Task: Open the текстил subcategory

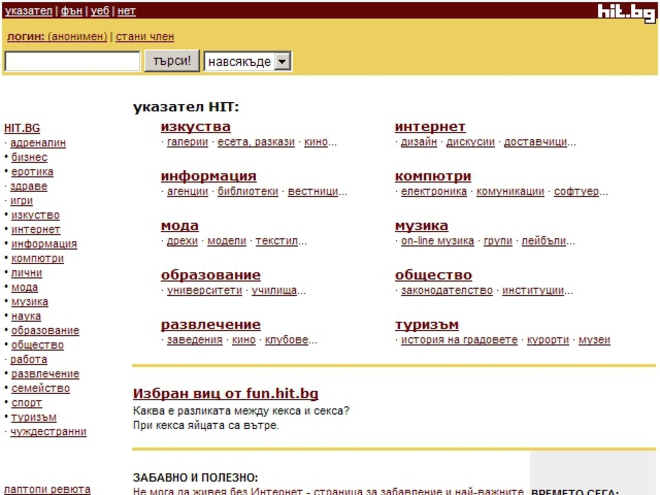Action: click(x=277, y=241)
